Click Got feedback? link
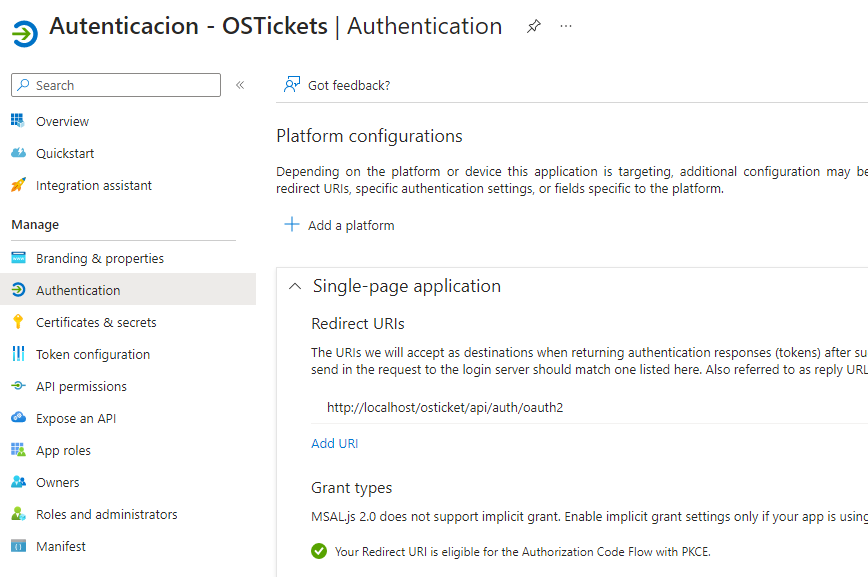Screen dimensions: 868x577 [349, 85]
